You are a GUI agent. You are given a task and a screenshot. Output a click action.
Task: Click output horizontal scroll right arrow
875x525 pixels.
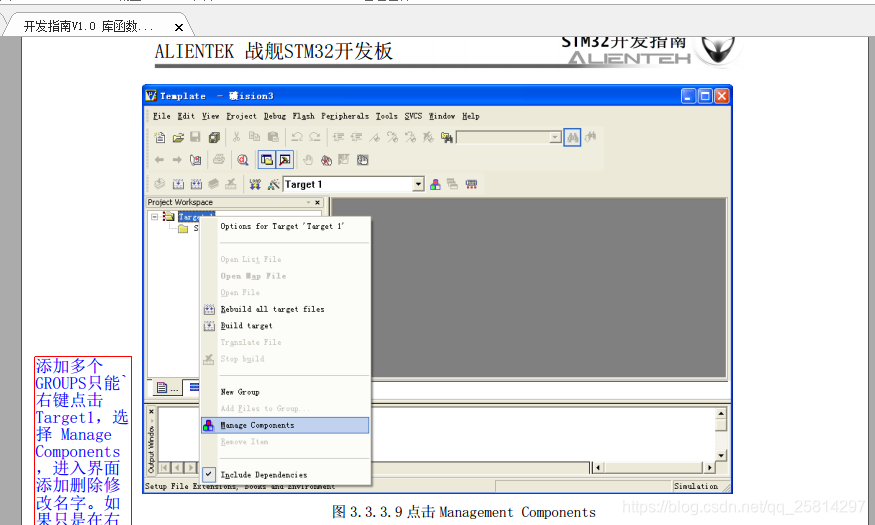(x=709, y=468)
